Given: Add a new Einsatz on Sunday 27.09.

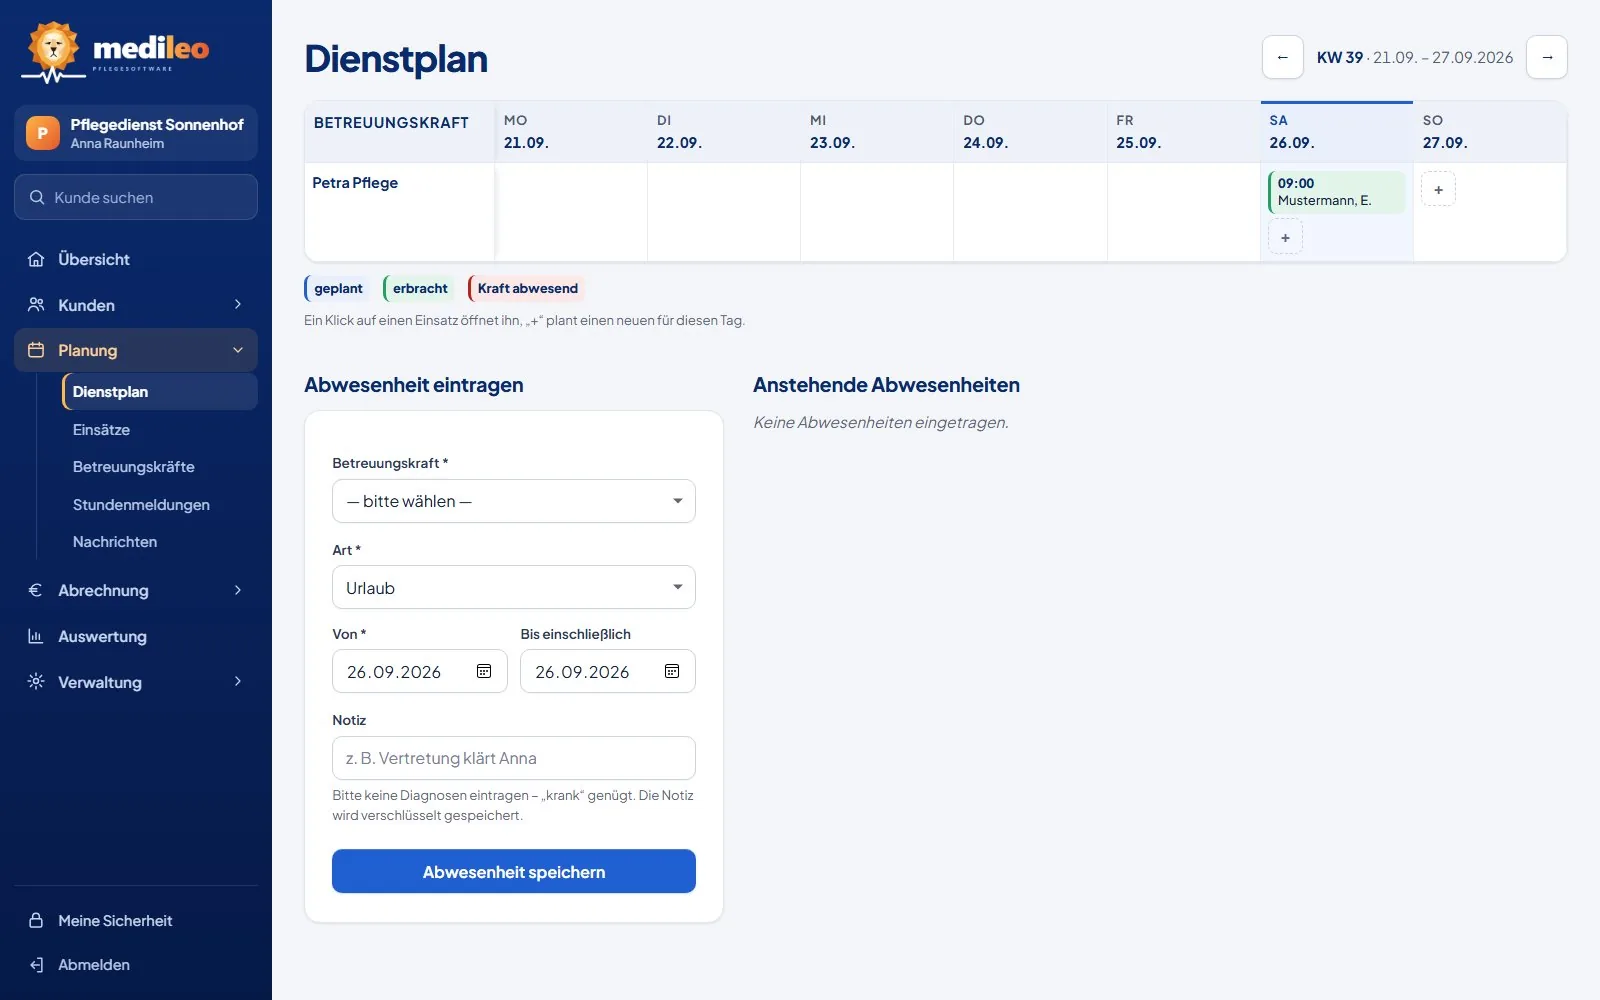Looking at the screenshot, I should 1438,189.
